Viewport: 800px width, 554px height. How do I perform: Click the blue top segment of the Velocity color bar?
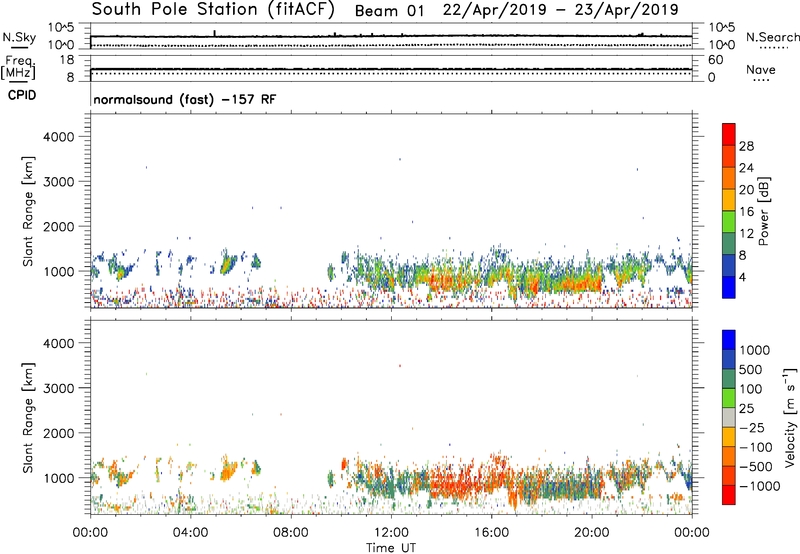click(x=729, y=340)
